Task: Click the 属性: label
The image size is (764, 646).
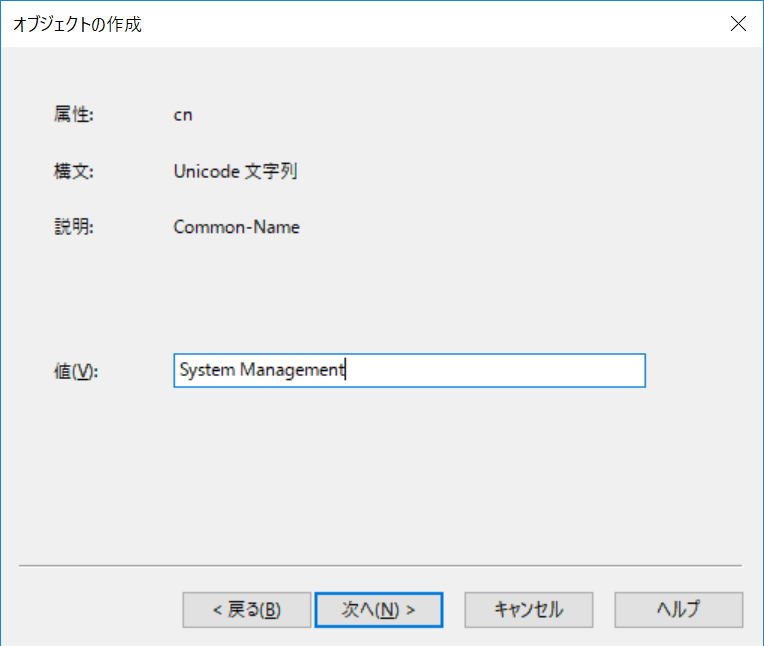Action: tap(74, 115)
